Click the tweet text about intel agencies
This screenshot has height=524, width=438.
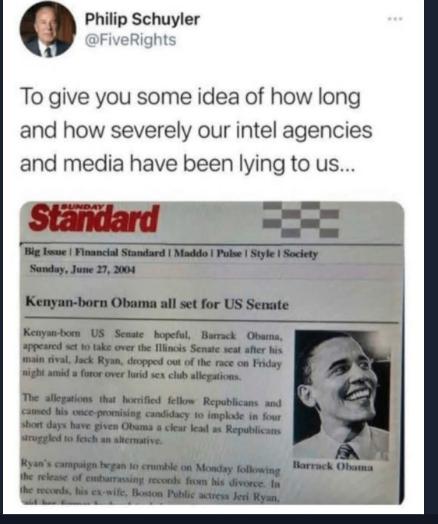click(196, 130)
